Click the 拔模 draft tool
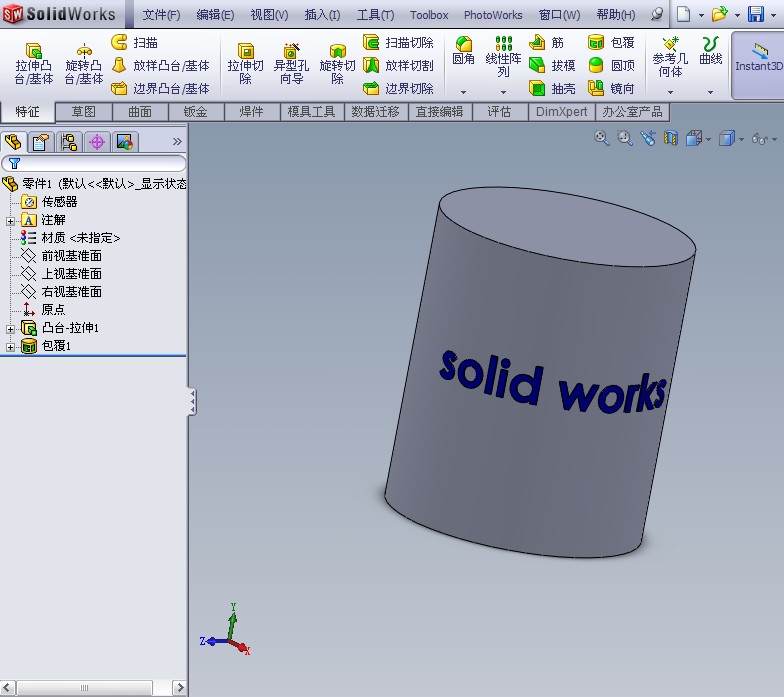Image resolution: width=784 pixels, height=697 pixels. click(x=552, y=66)
